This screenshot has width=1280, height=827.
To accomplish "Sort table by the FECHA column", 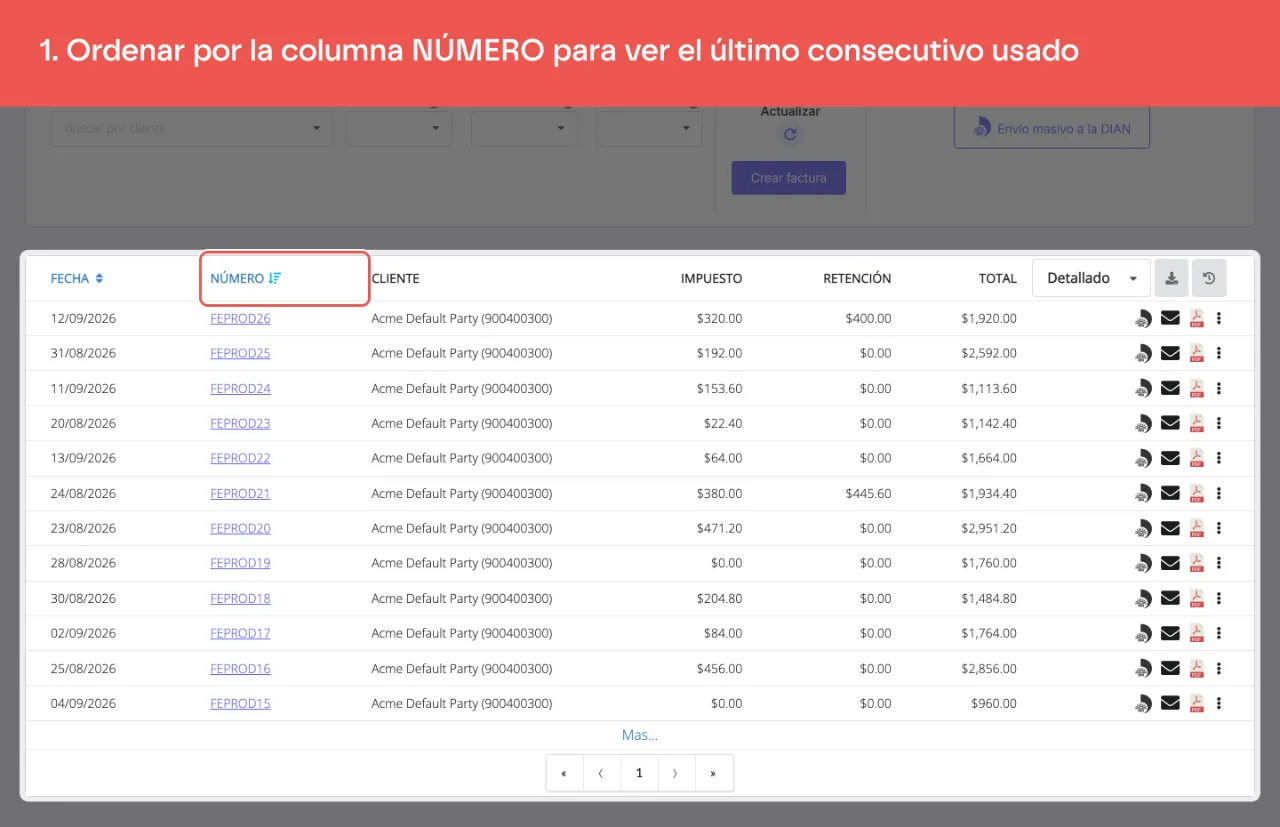I will tap(77, 278).
